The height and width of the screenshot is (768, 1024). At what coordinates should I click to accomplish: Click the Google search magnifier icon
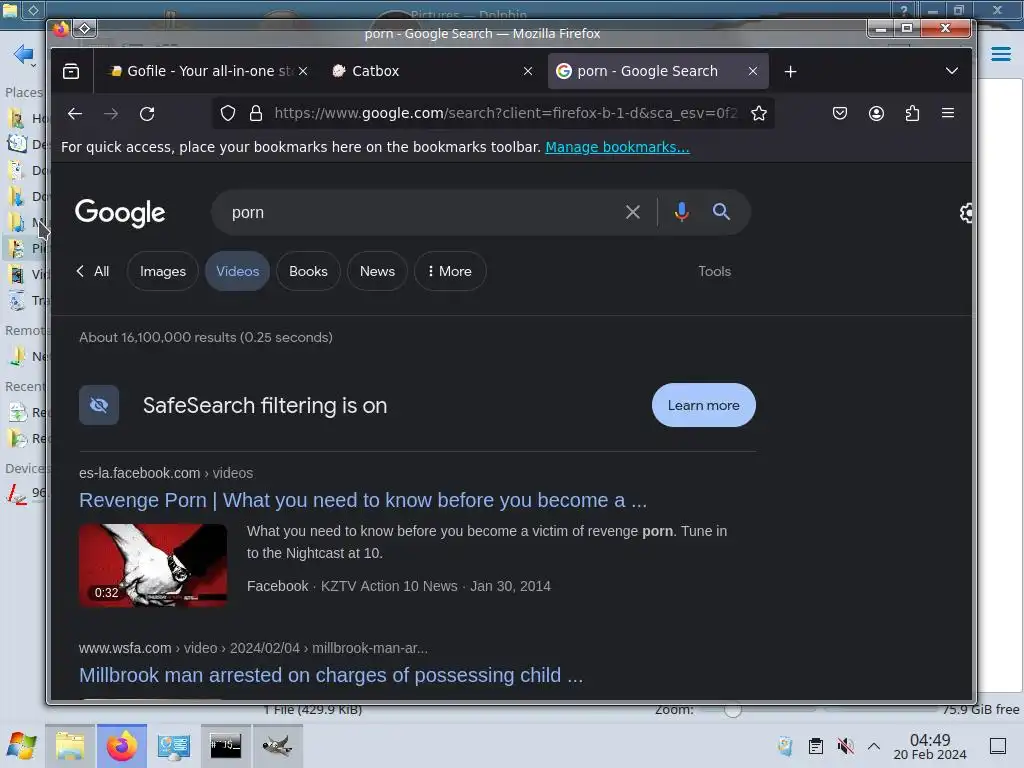(x=721, y=212)
